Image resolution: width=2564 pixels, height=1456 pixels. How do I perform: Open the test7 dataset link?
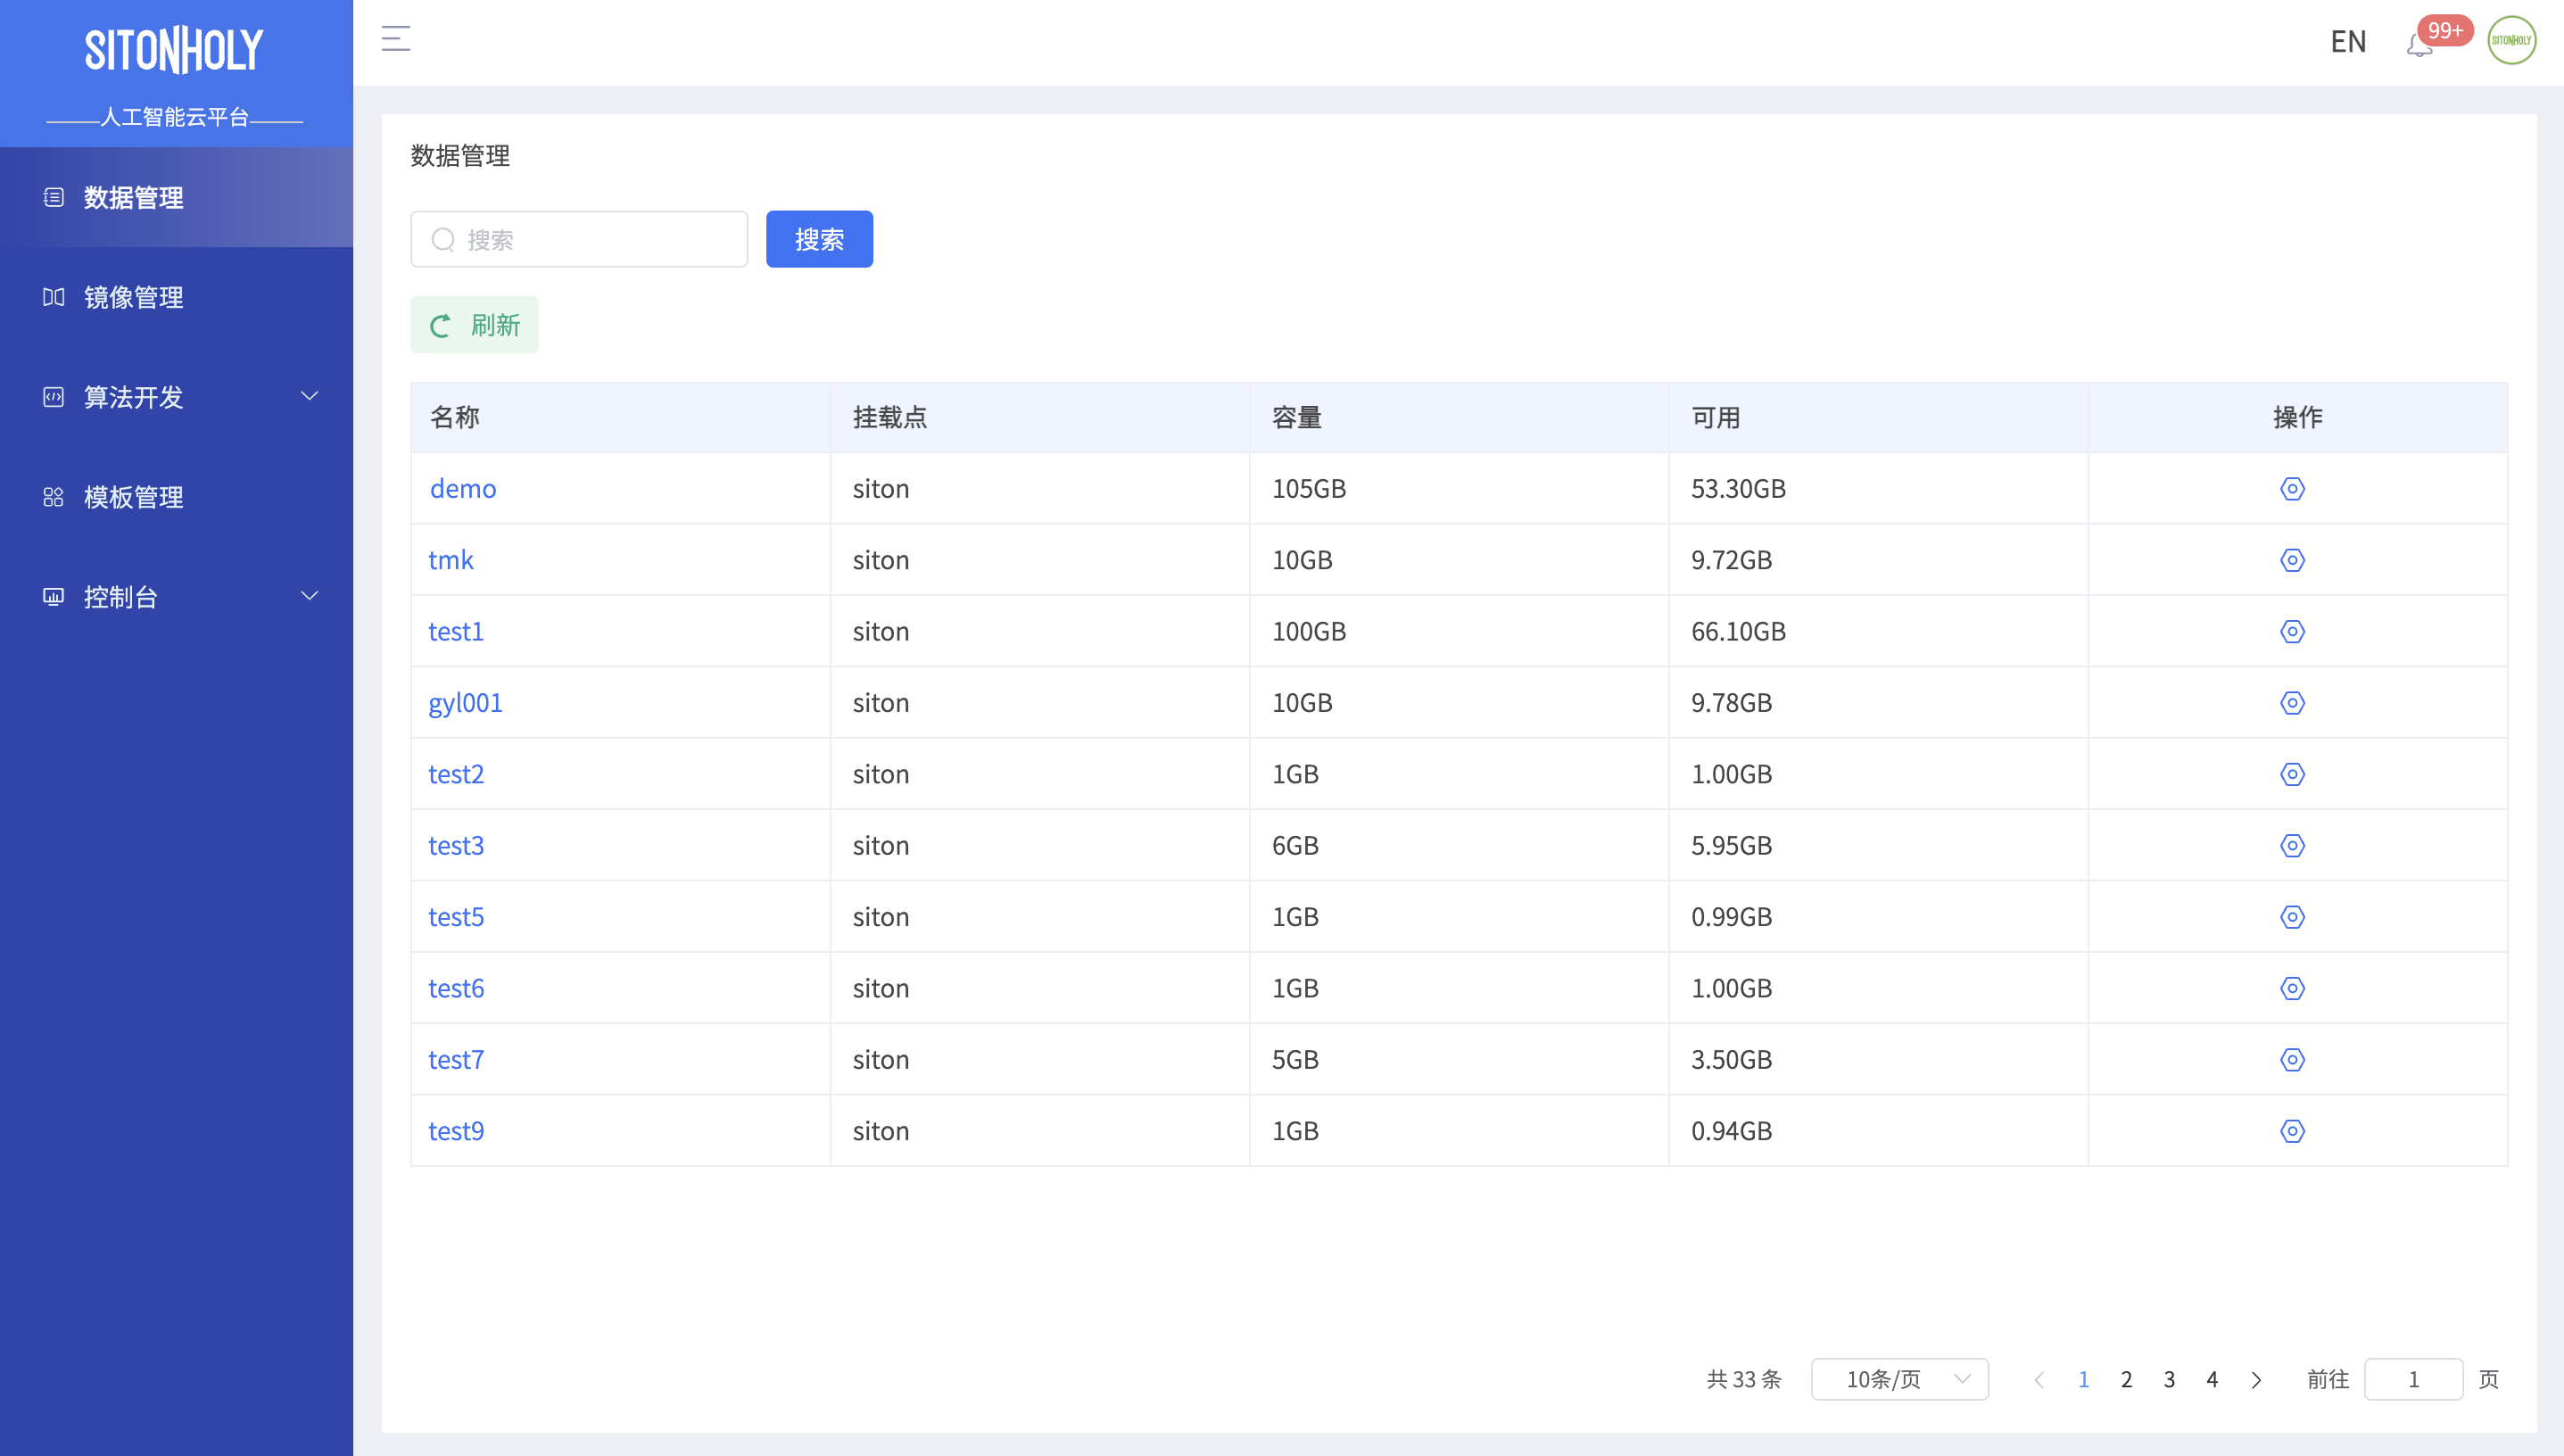pyautogui.click(x=456, y=1060)
